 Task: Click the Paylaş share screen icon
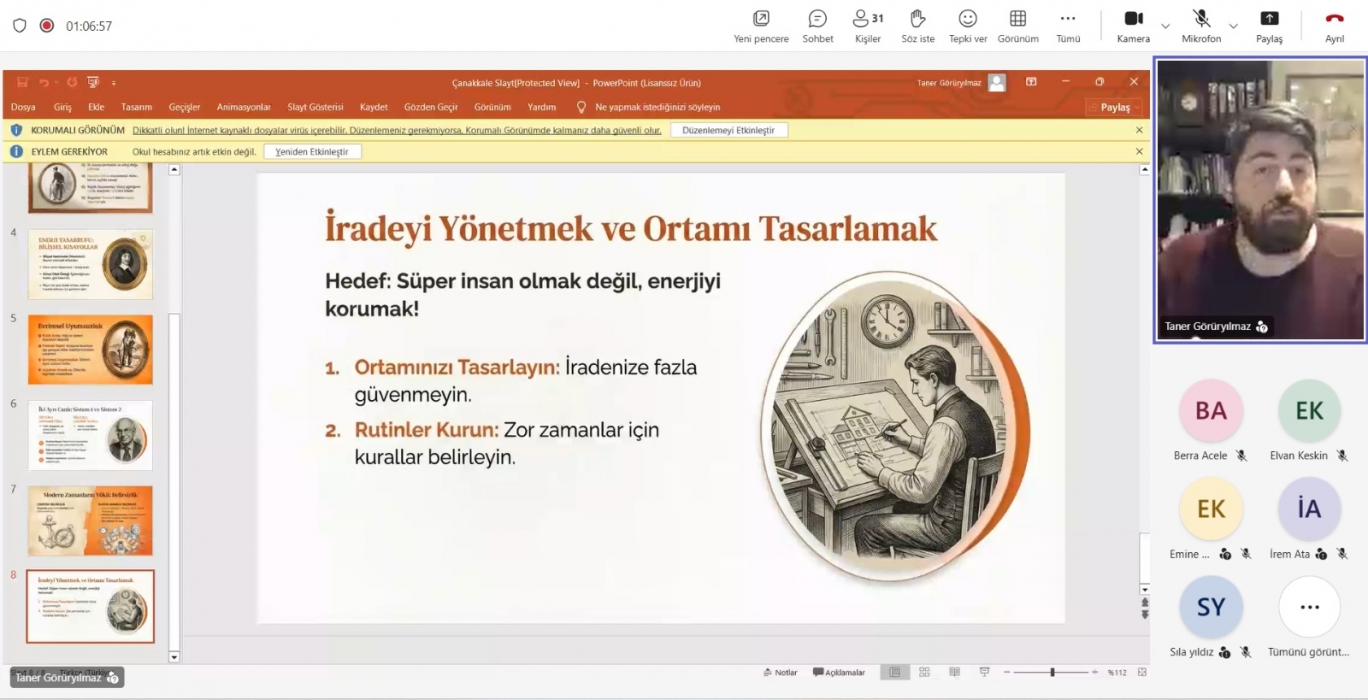(x=1269, y=19)
